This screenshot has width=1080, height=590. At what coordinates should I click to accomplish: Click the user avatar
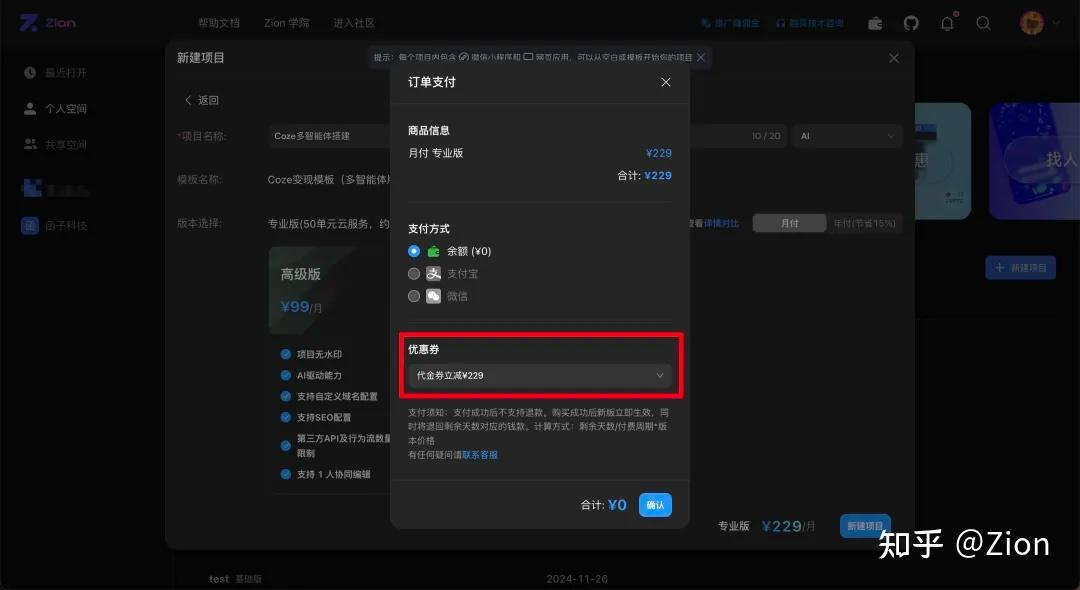pyautogui.click(x=1031, y=23)
